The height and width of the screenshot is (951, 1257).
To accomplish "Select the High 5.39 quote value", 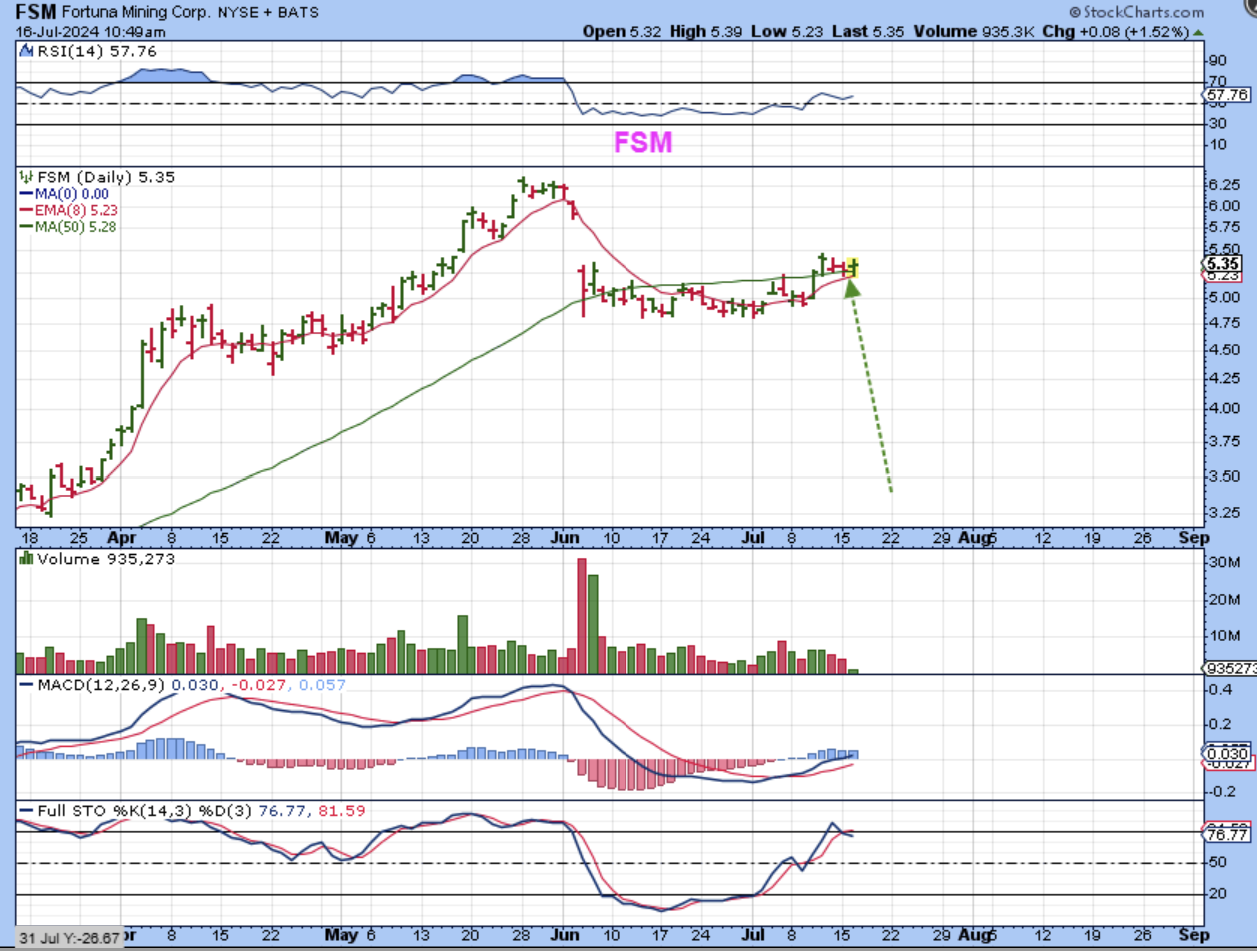I will (x=704, y=32).
